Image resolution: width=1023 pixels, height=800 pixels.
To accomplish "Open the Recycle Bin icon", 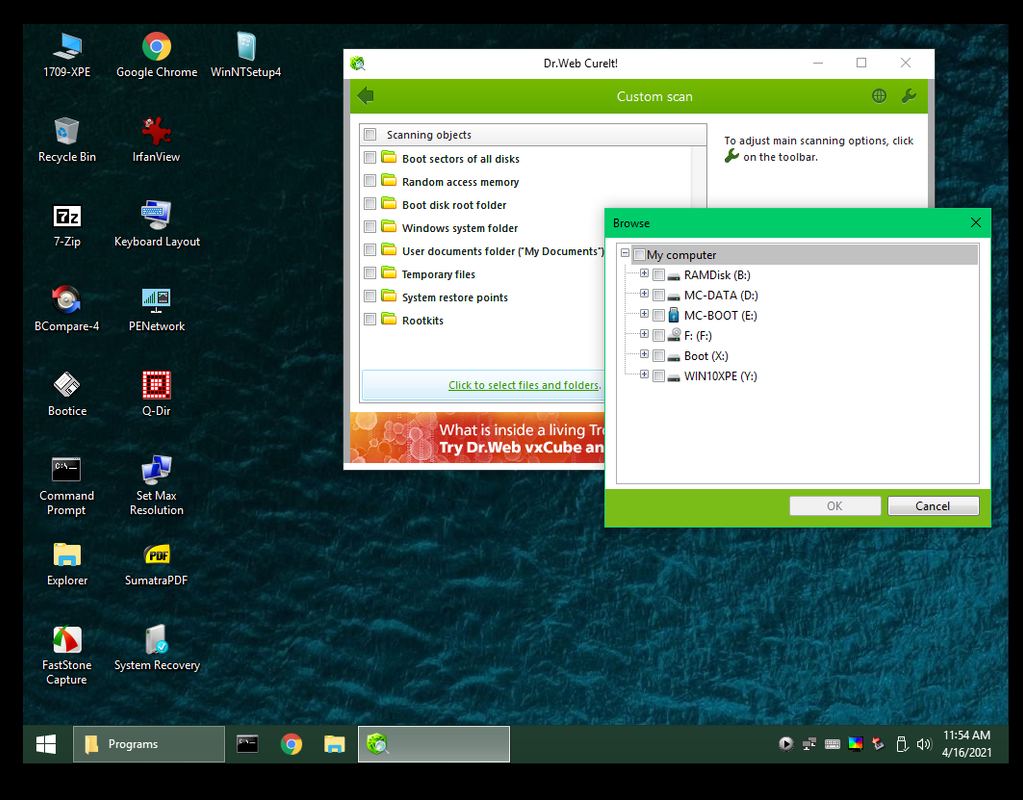I will [x=67, y=140].
